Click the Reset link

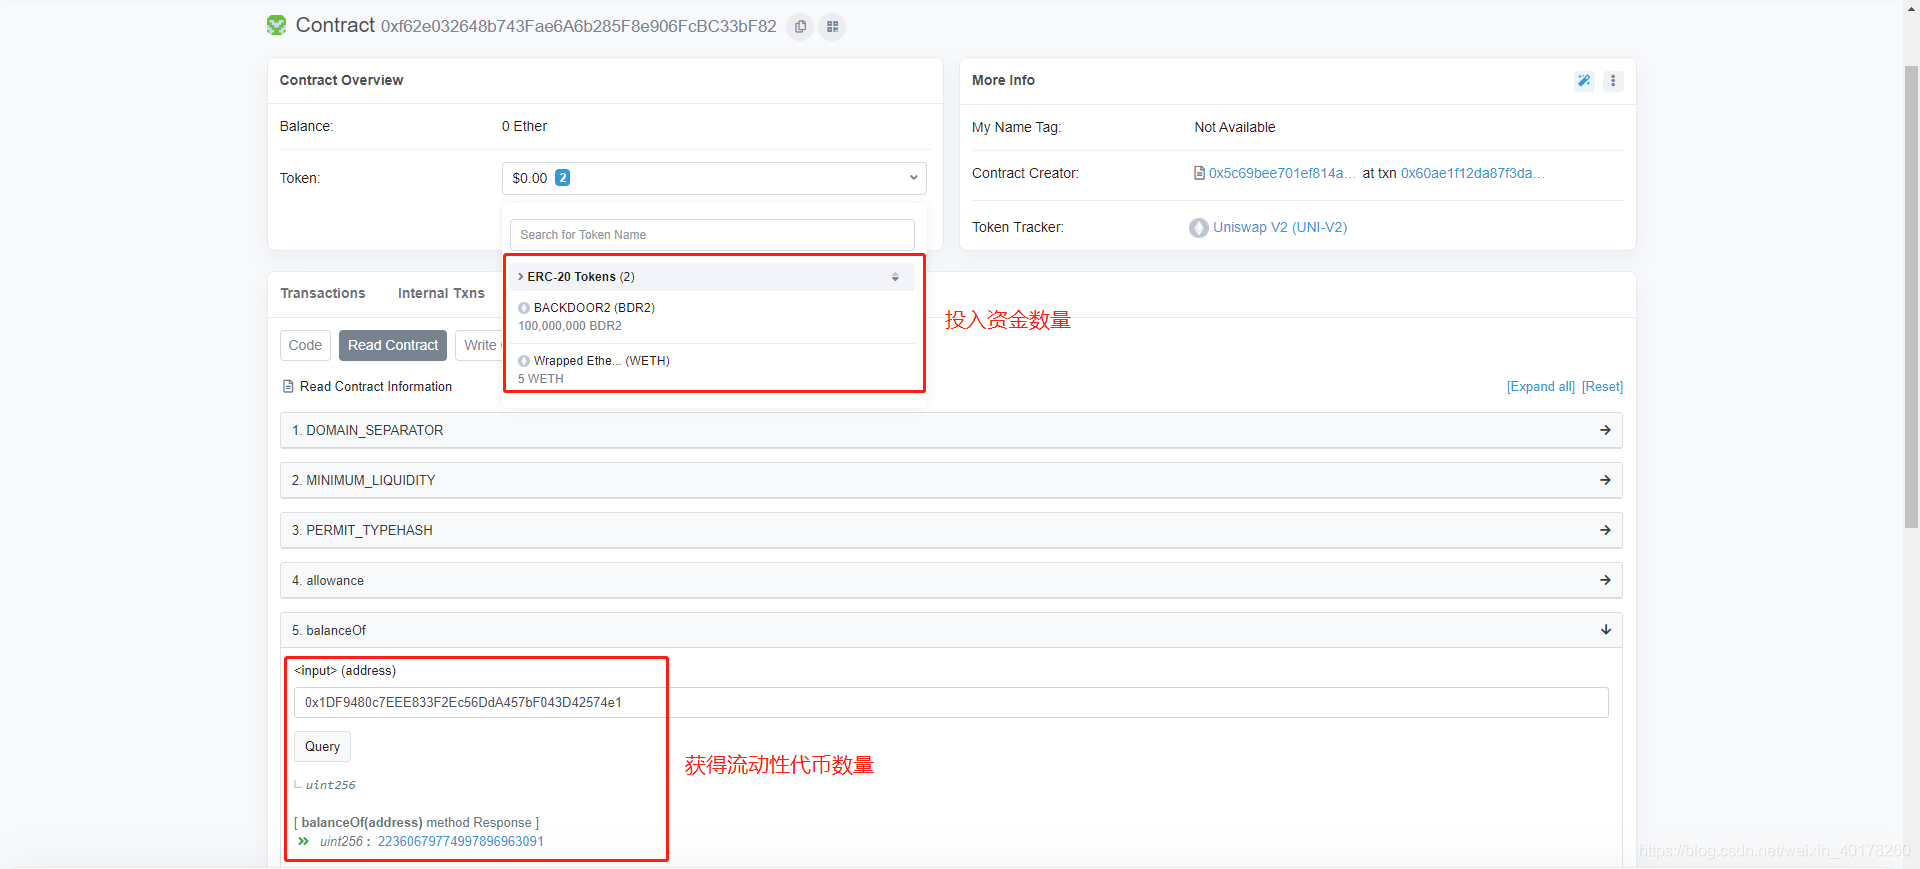tap(1602, 387)
